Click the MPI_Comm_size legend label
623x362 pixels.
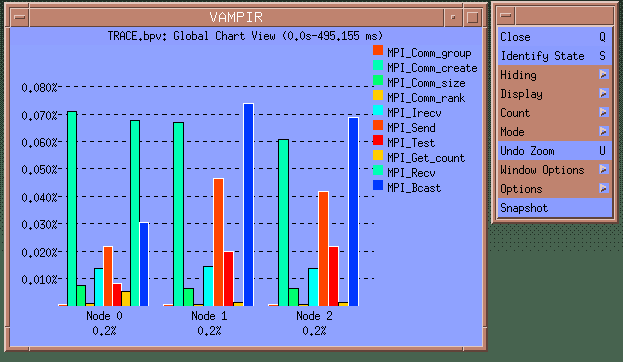(x=426, y=83)
